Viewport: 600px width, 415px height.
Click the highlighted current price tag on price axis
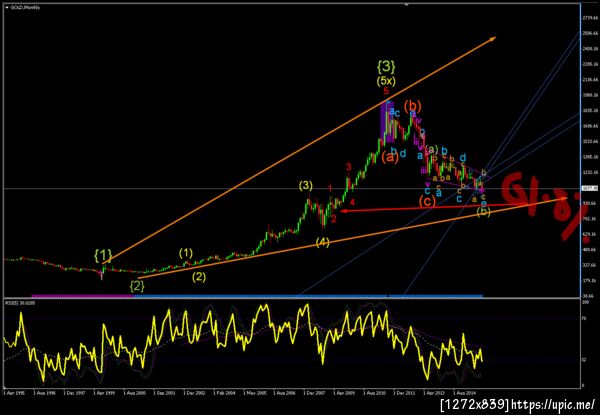[x=590, y=188]
